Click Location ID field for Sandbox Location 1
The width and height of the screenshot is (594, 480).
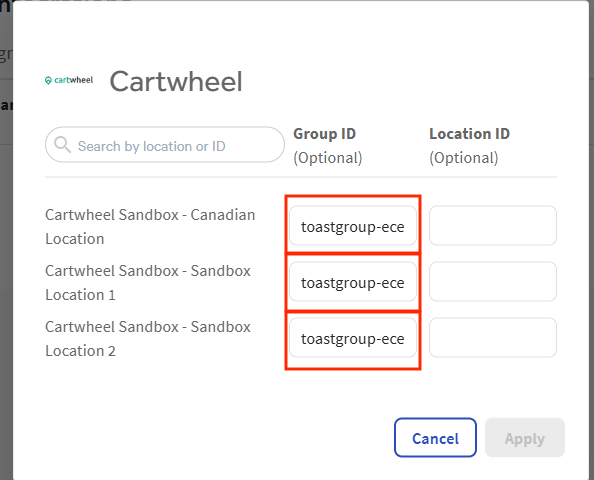click(x=493, y=281)
